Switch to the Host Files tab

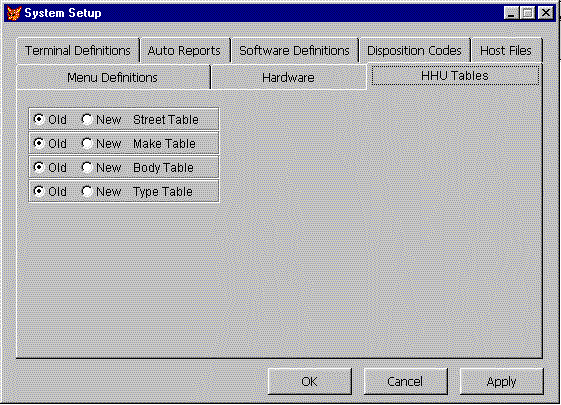506,50
